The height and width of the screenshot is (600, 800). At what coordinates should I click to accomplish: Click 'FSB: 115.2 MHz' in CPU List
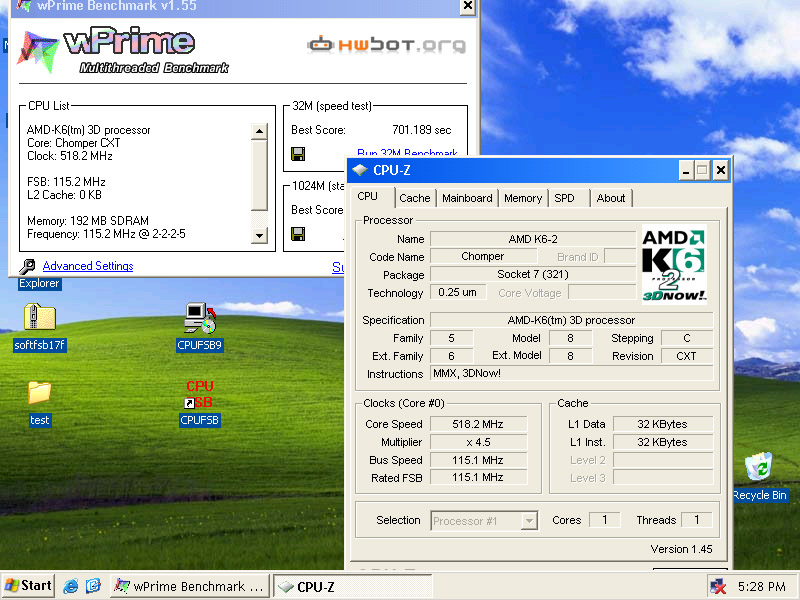pos(66,182)
